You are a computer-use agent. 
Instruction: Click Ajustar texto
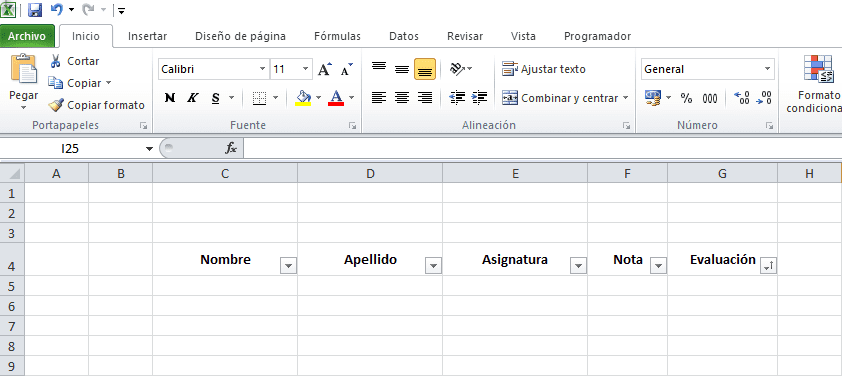tap(543, 69)
